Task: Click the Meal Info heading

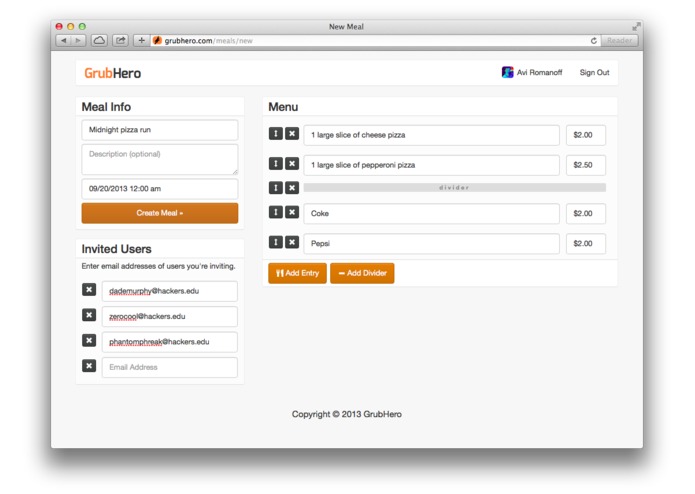Action: [106, 107]
